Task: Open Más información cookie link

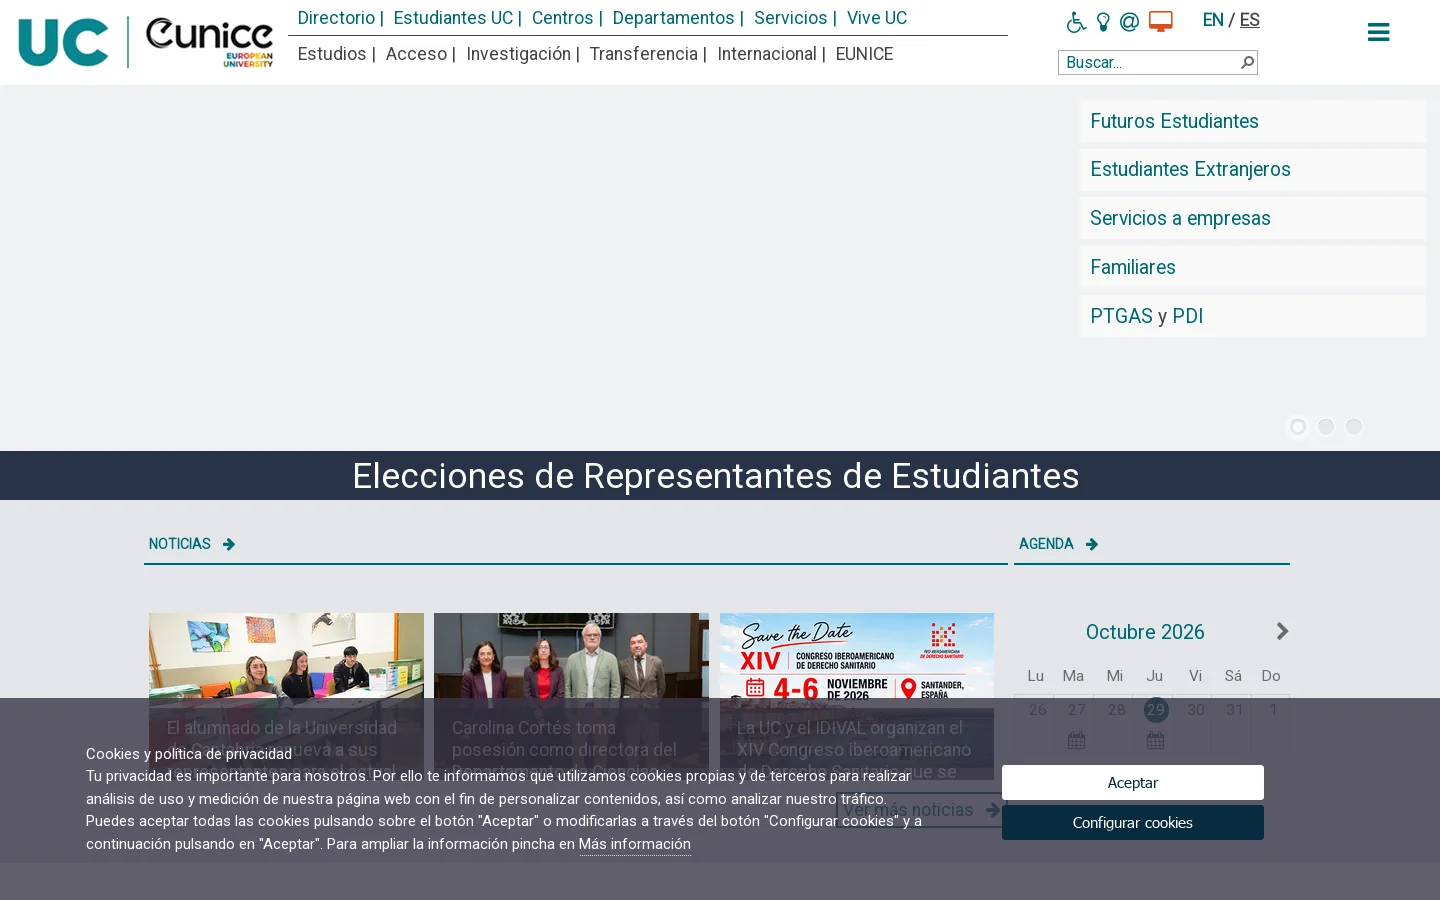Action: pos(634,844)
